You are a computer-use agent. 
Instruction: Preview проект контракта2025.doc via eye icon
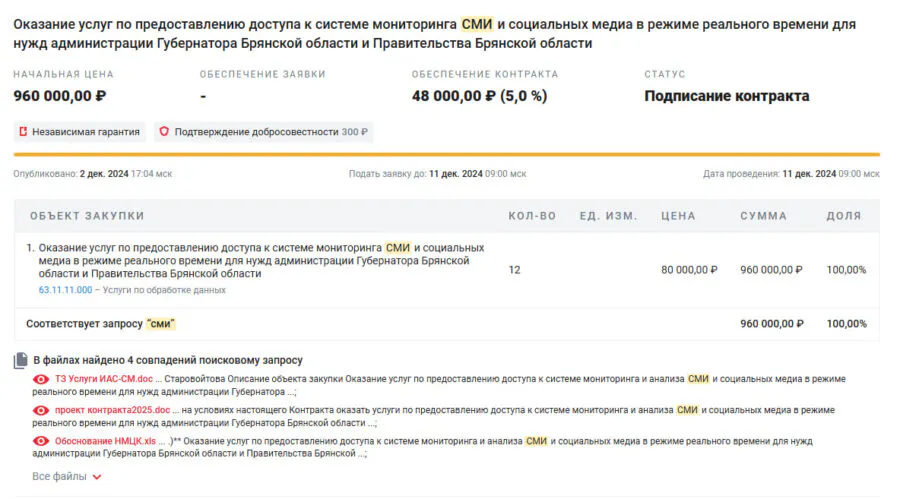tap(41, 410)
